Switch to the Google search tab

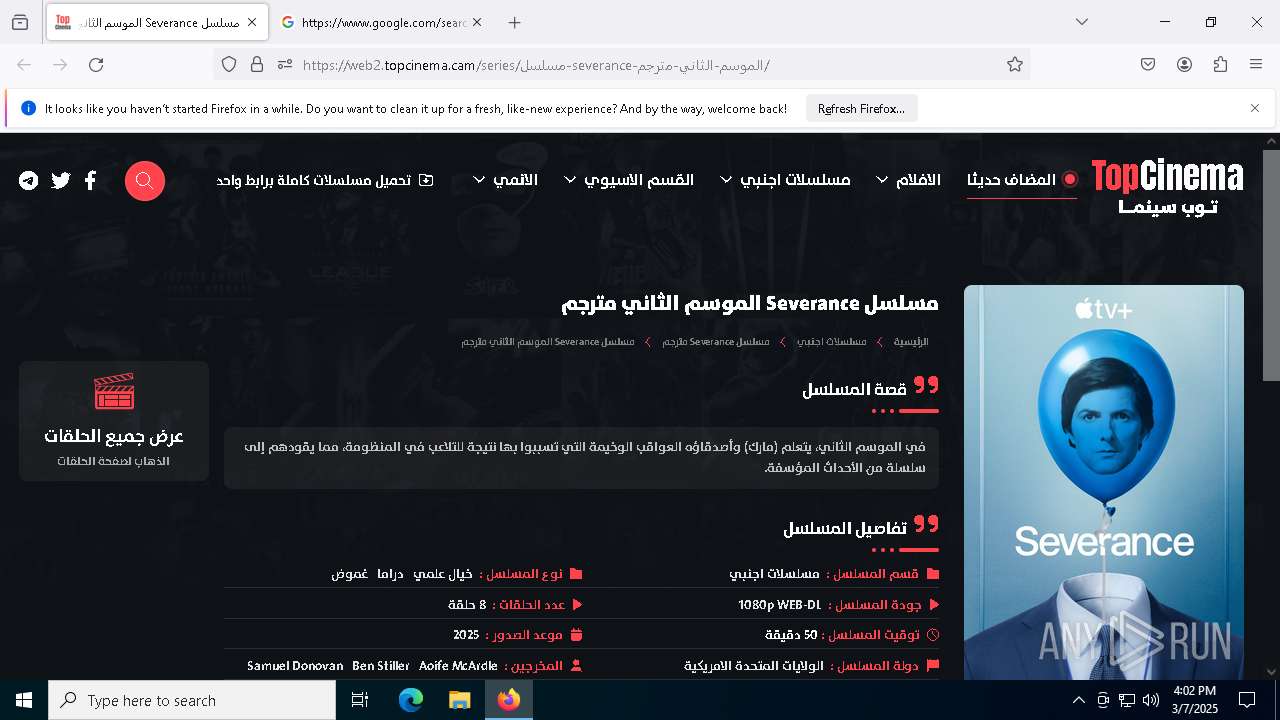tap(381, 22)
